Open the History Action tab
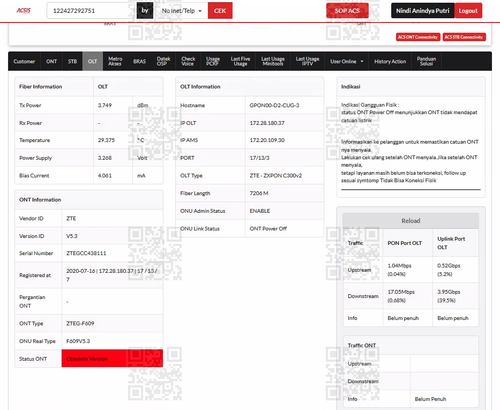 (x=390, y=61)
